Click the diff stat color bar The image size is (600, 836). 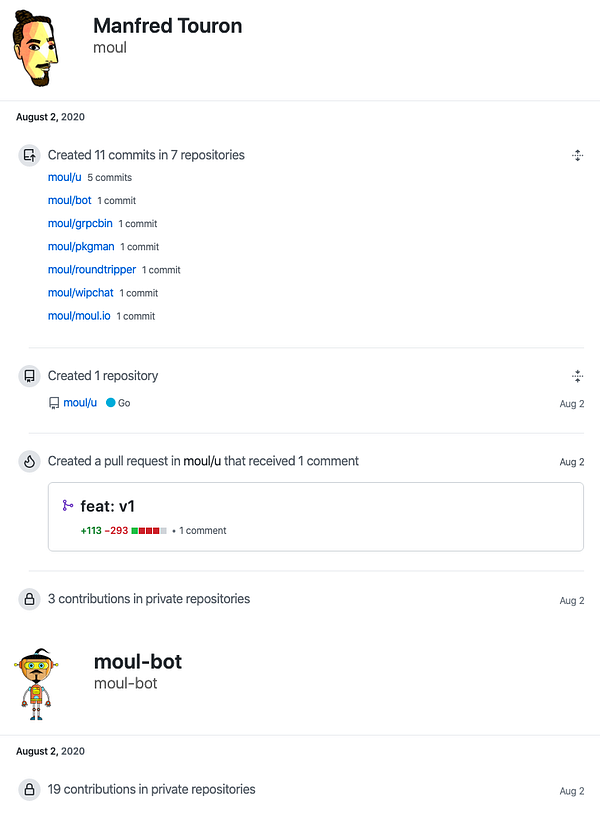click(149, 530)
